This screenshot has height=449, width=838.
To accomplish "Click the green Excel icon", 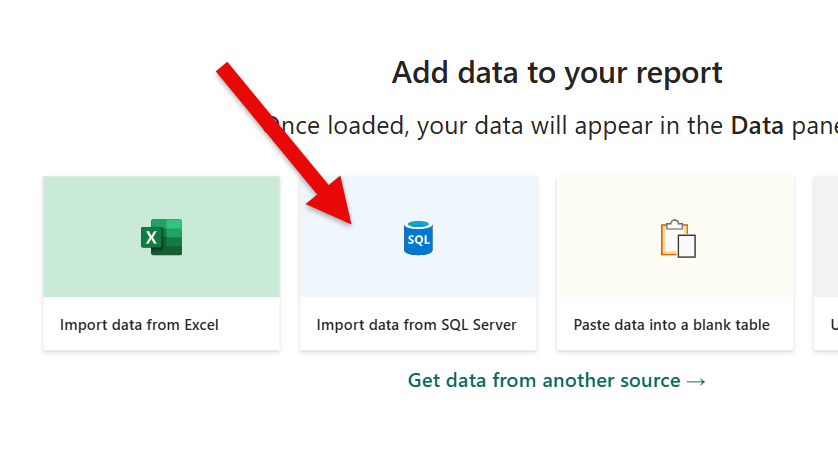I will 161,237.
